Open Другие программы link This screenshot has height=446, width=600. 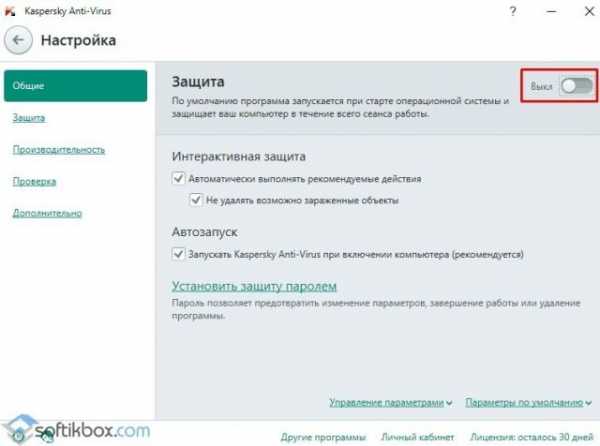click(323, 437)
